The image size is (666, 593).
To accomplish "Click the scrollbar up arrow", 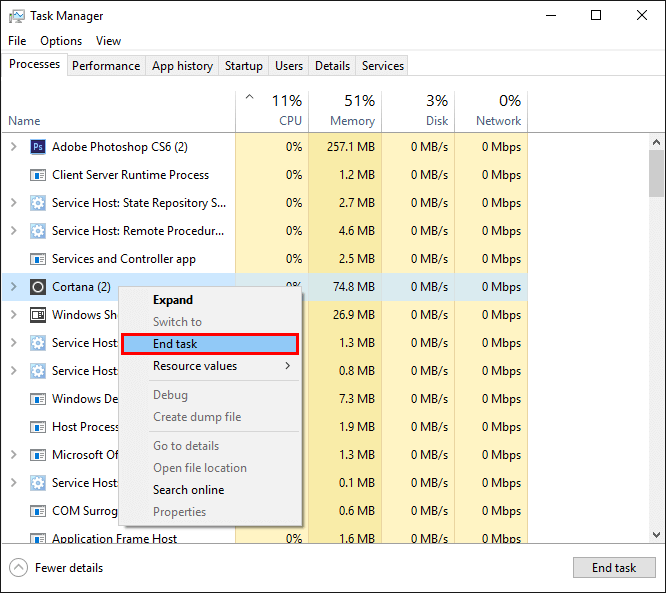I will (657, 142).
